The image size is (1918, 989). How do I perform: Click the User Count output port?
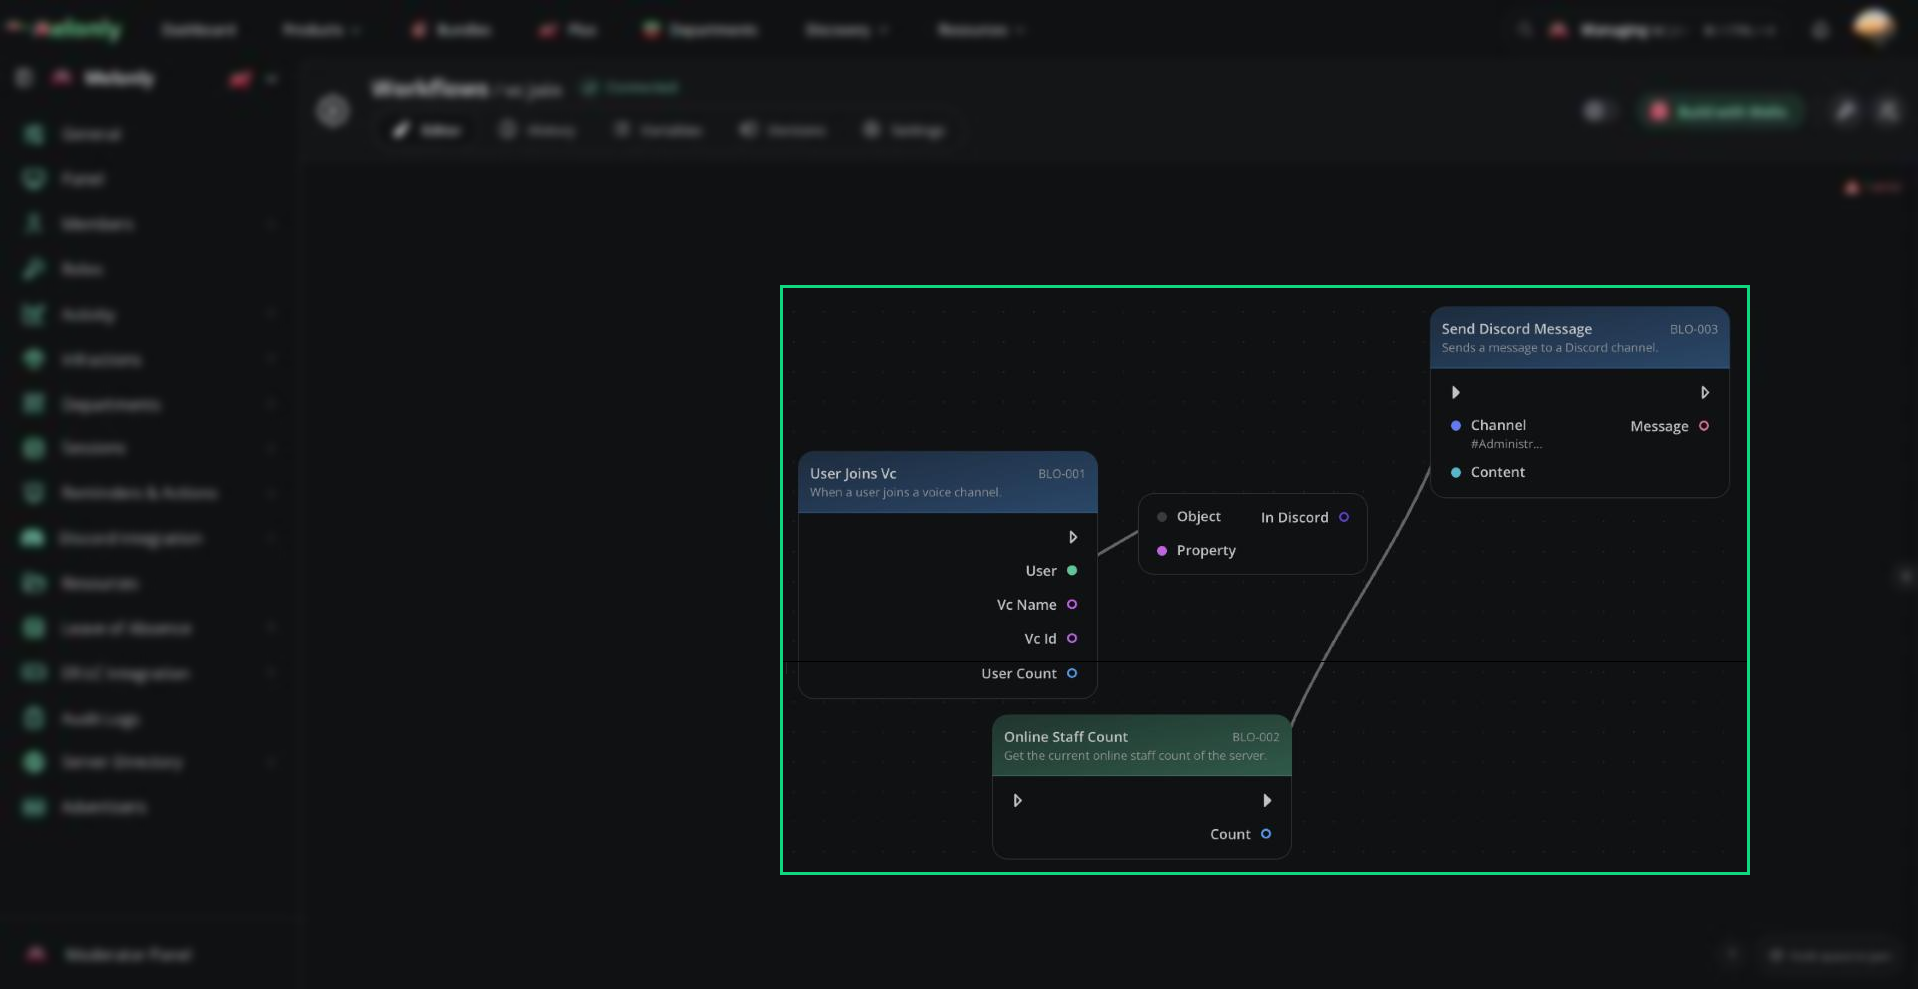point(1072,674)
